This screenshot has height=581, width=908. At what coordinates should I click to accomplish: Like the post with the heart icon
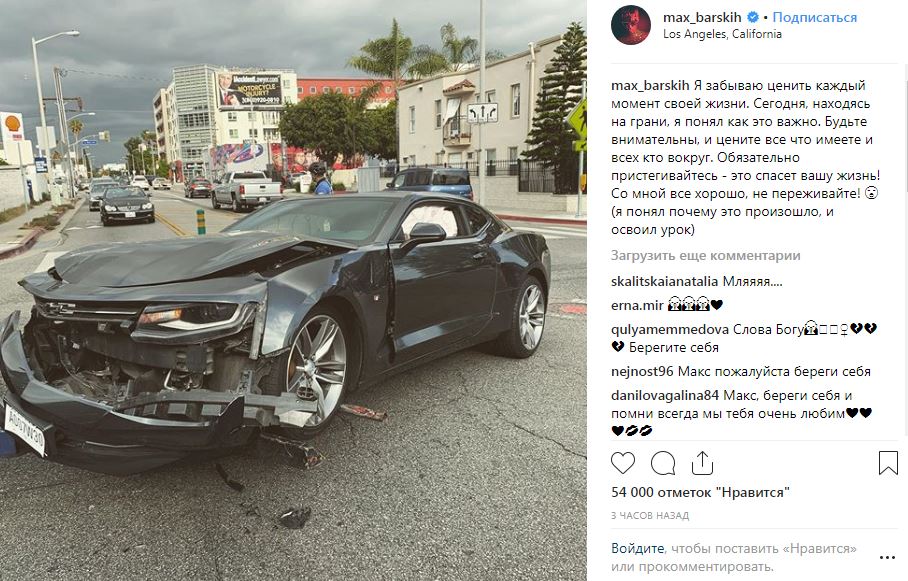[623, 463]
